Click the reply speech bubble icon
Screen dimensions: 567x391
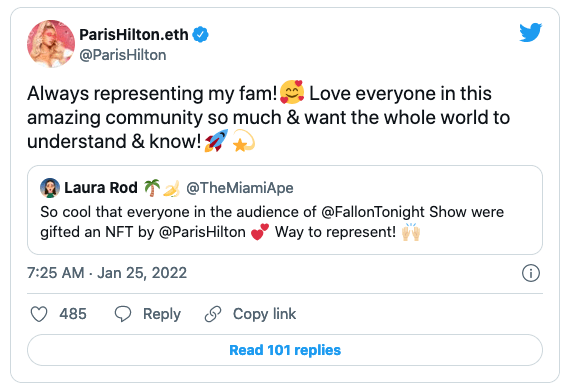click(x=123, y=314)
